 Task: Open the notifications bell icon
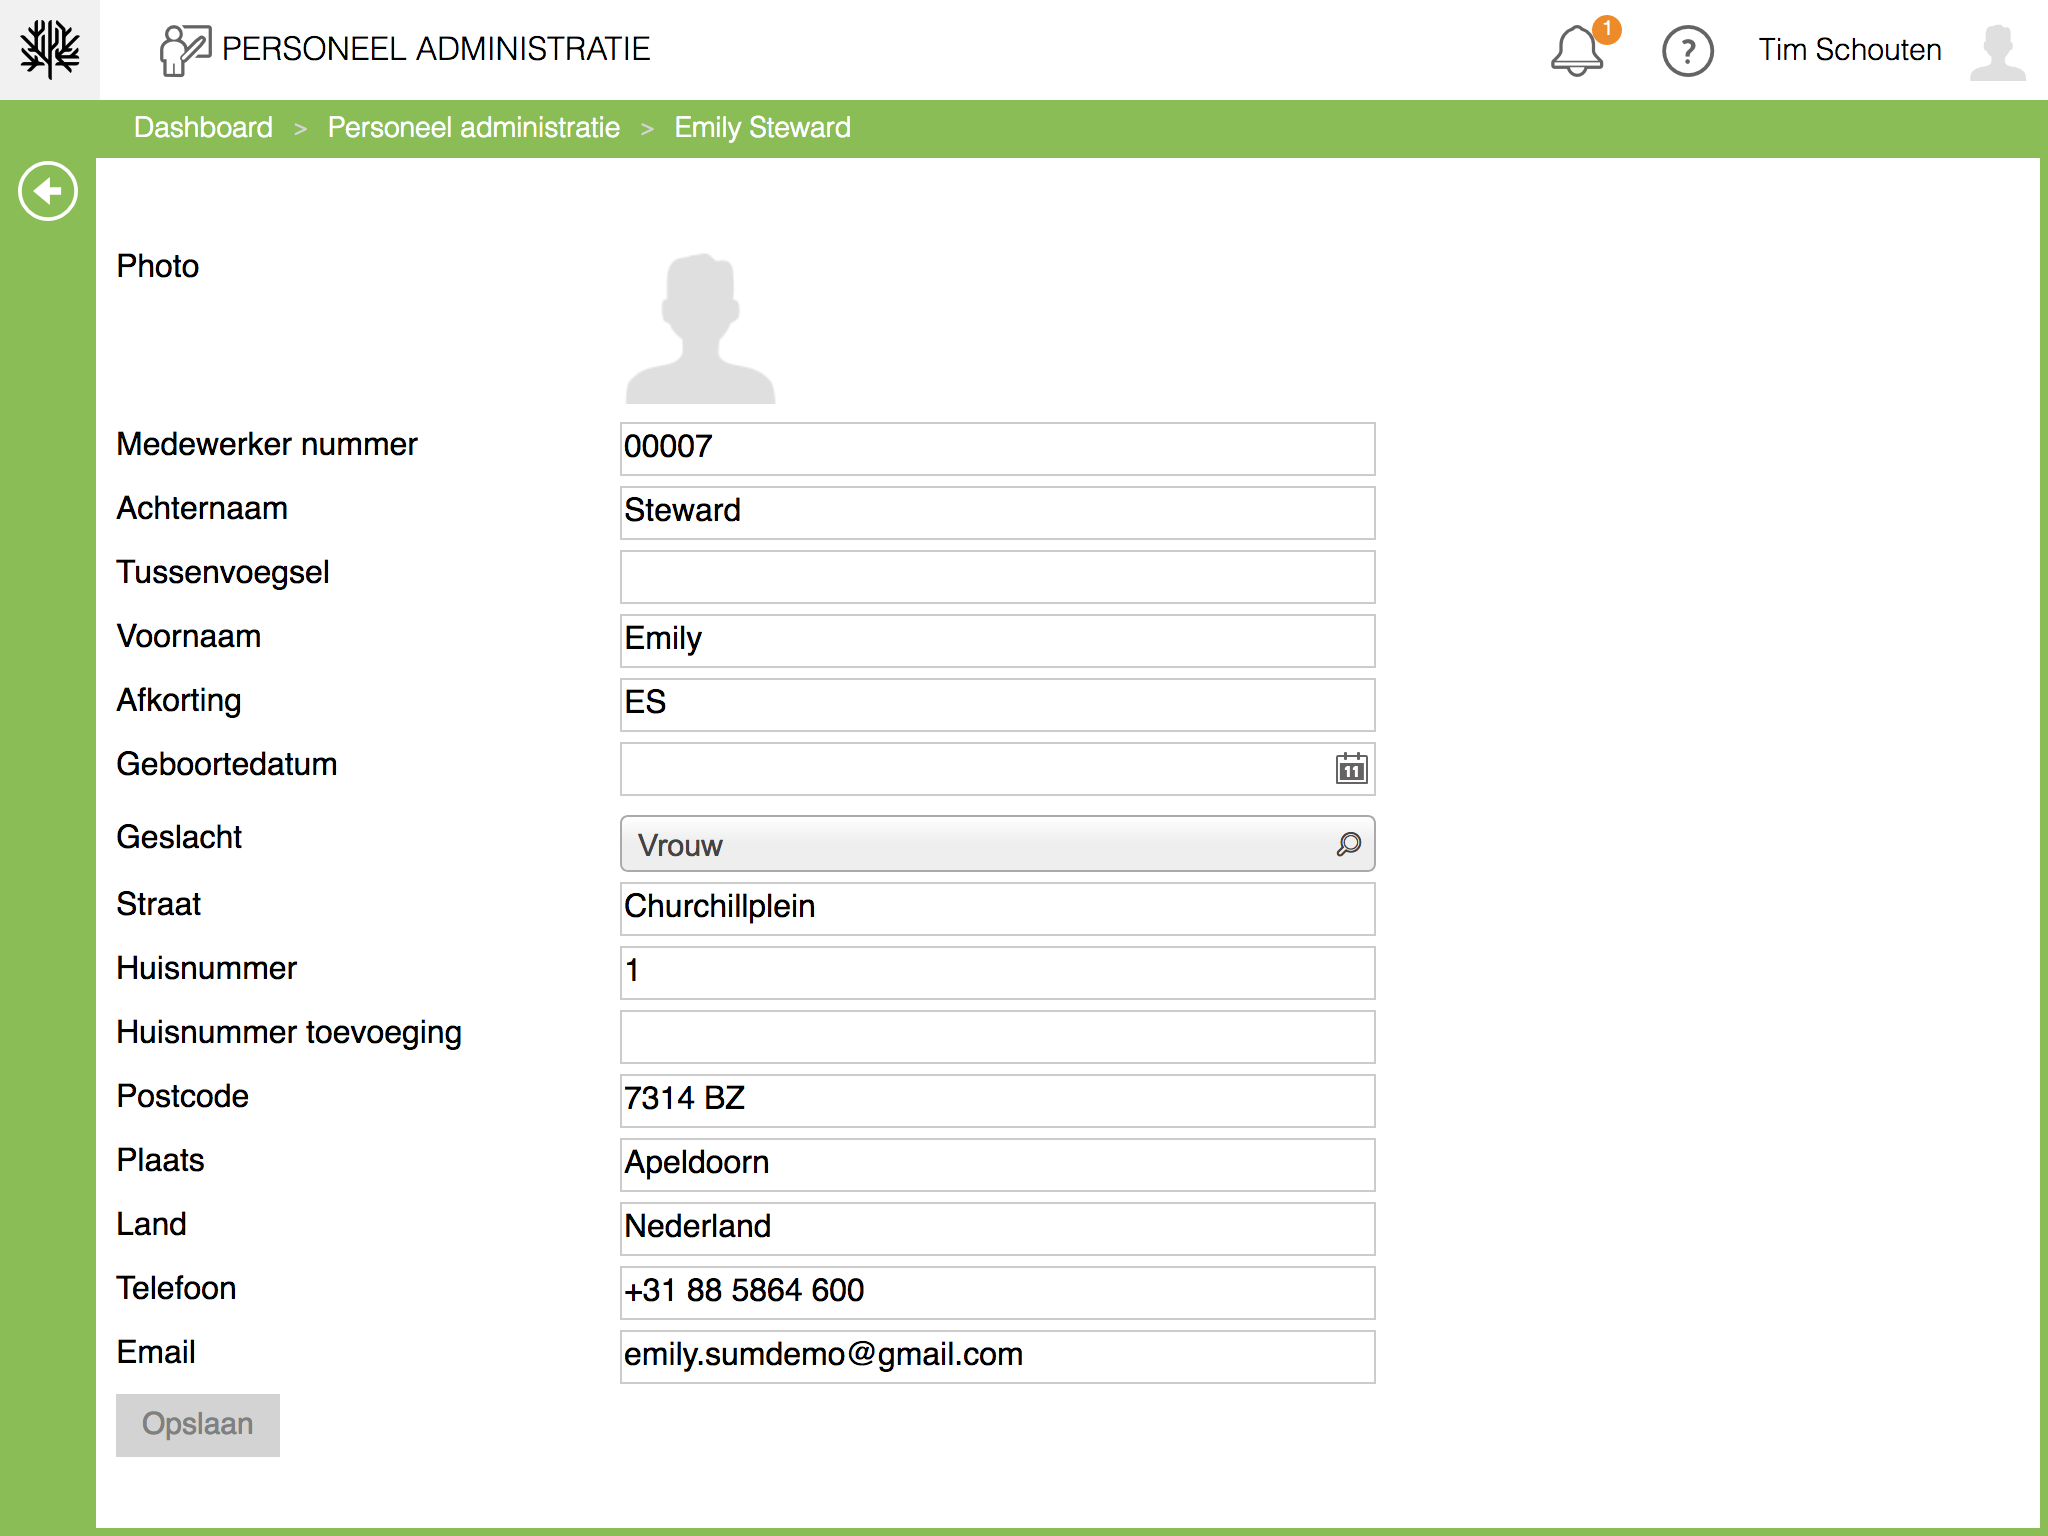coord(1578,49)
